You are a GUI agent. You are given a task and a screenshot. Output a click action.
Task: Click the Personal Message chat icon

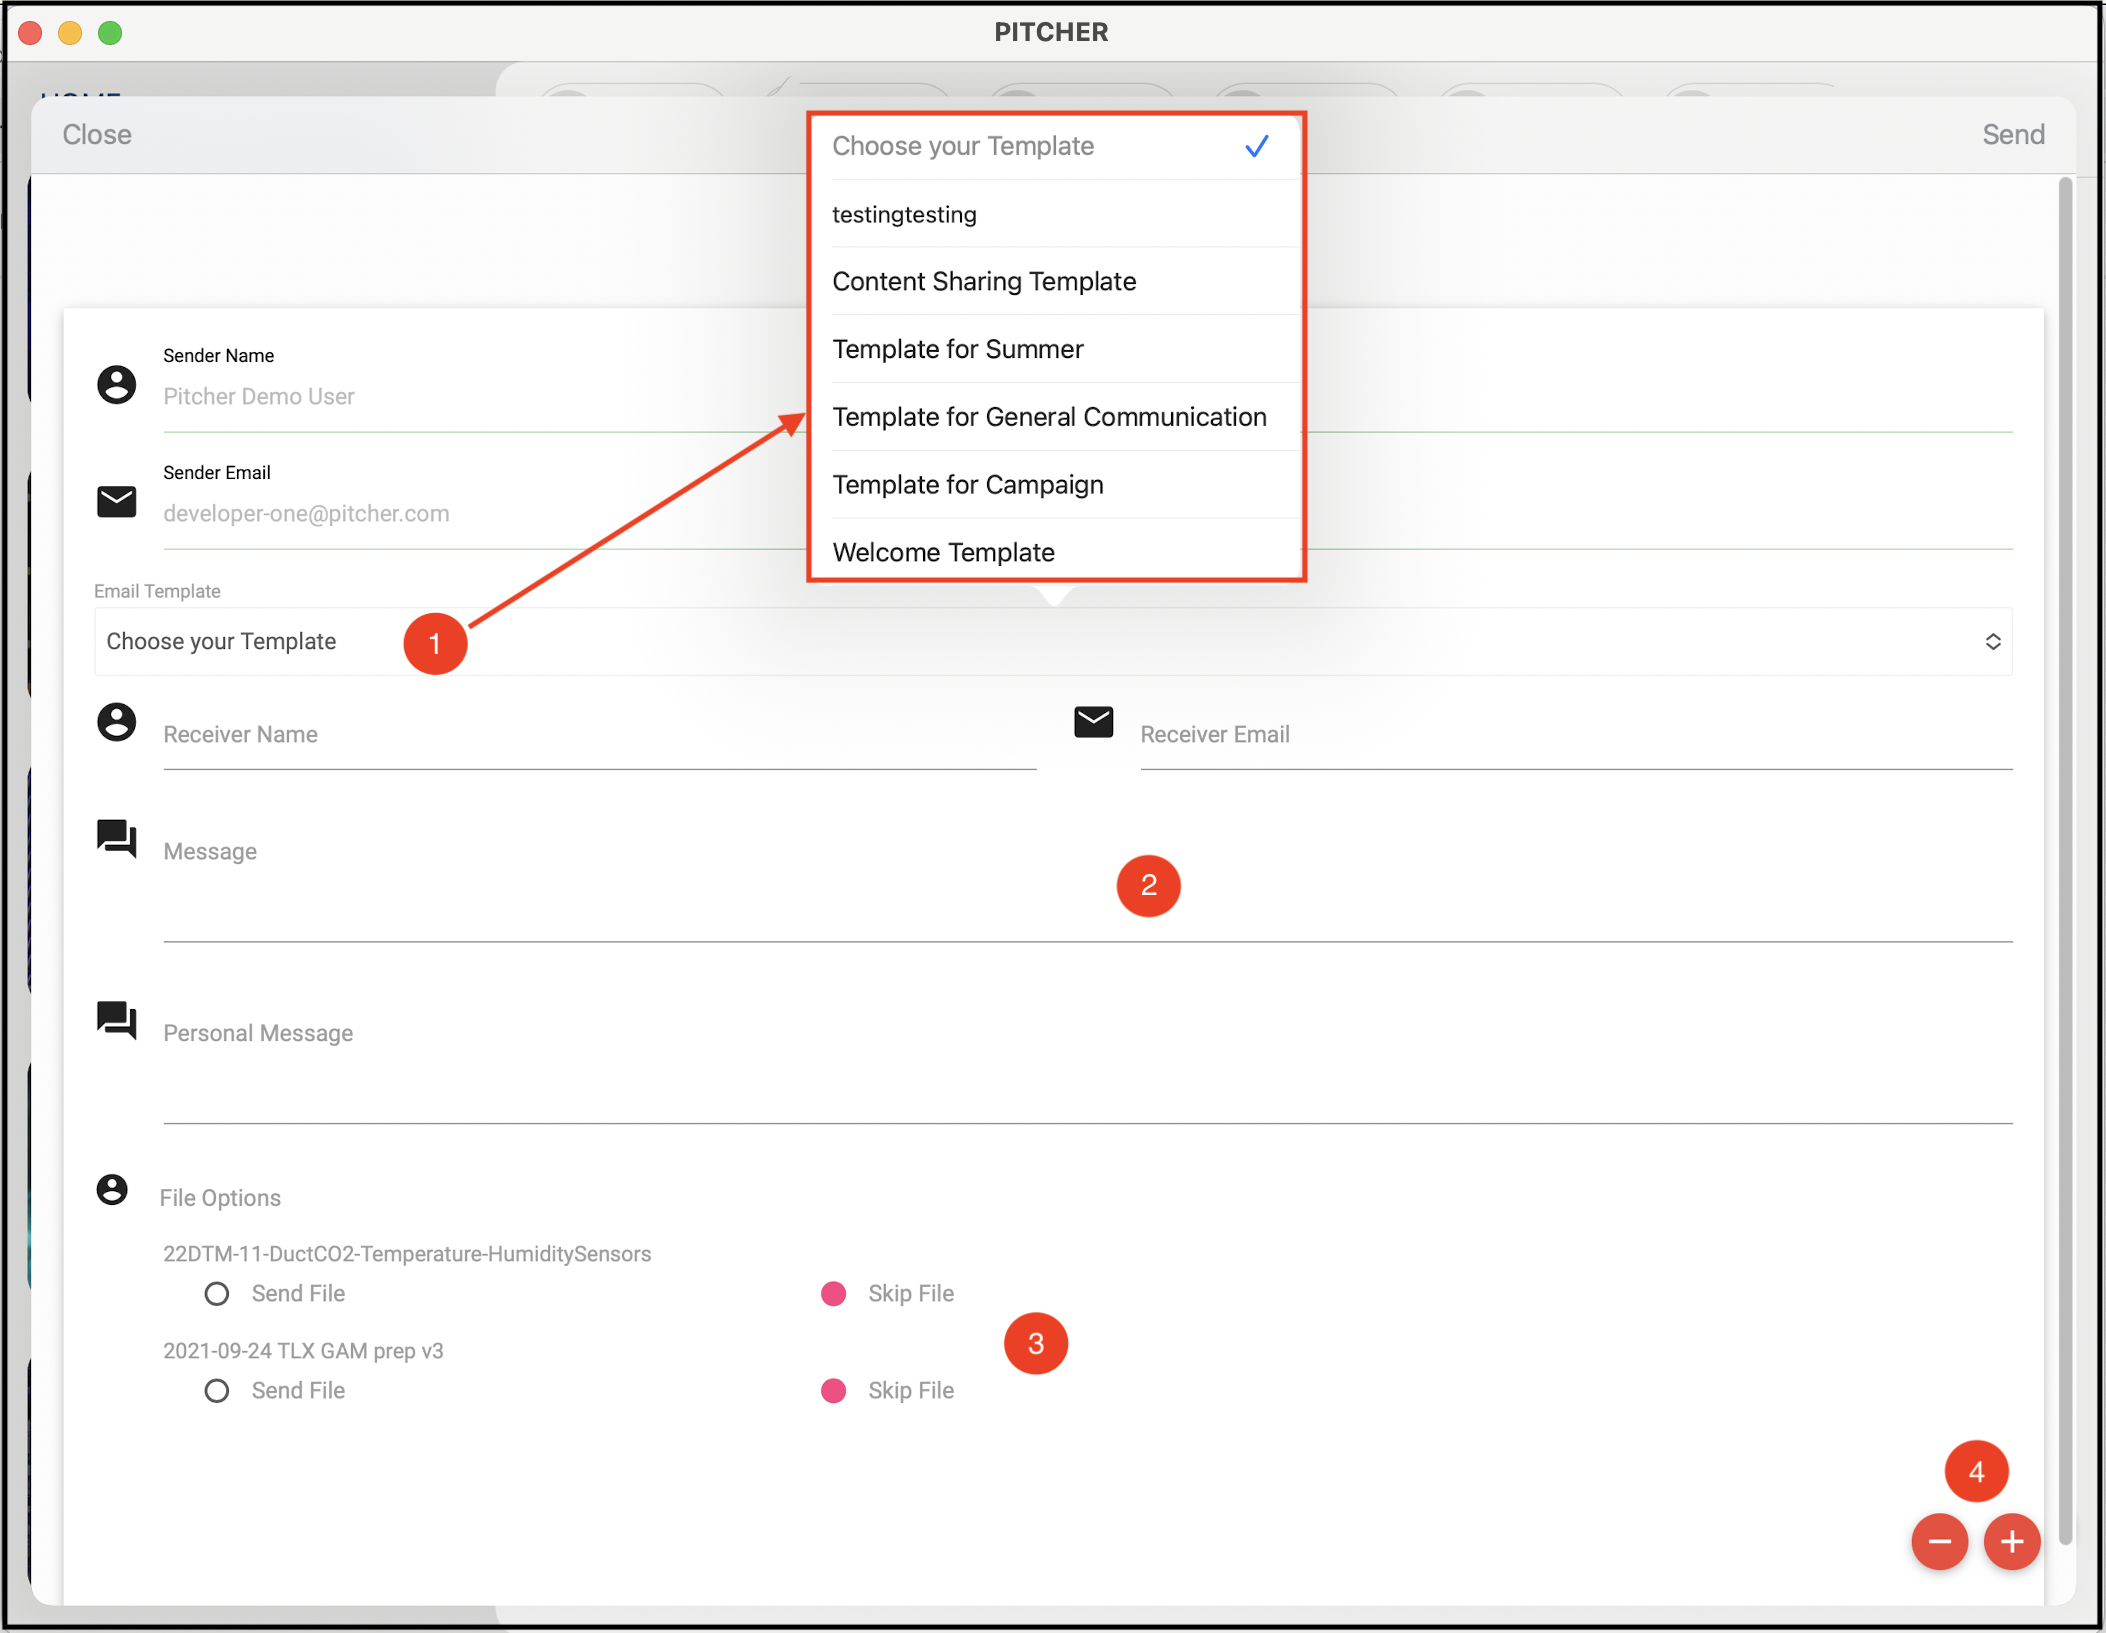point(116,1020)
